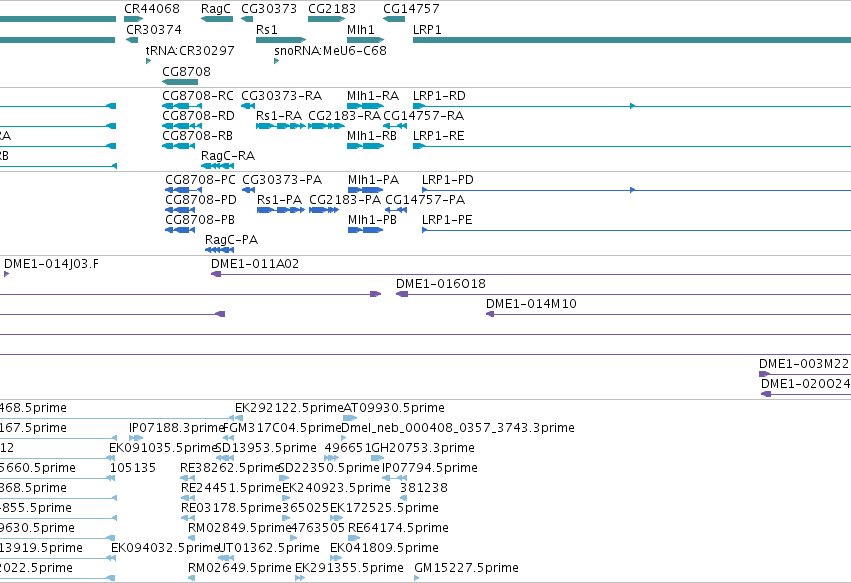Select the Rs1 gene feature bar
The width and height of the screenshot is (851, 583).
click(281, 40)
